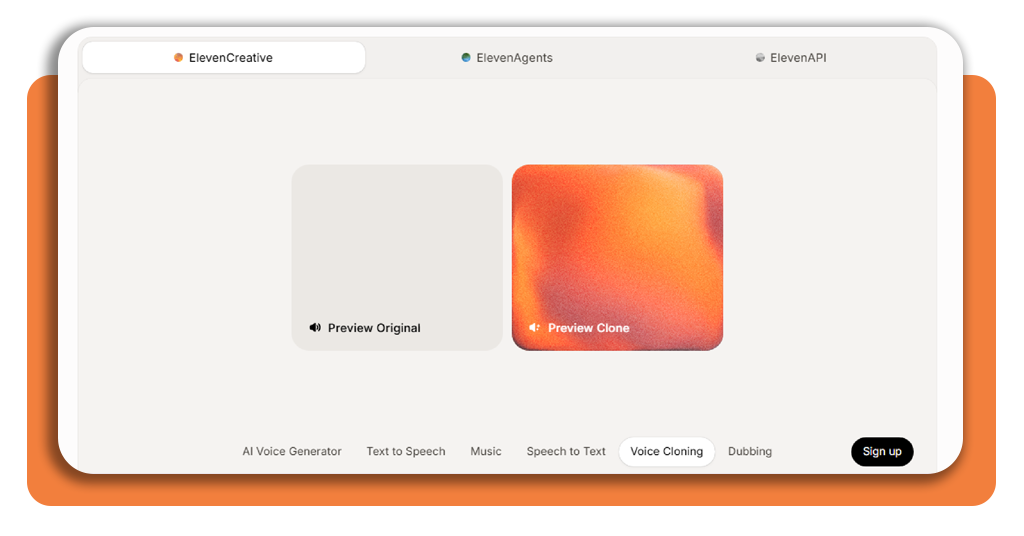The width and height of the screenshot is (1024, 536).
Task: Select the orange gradient Preview Clone card
Action: 617,257
